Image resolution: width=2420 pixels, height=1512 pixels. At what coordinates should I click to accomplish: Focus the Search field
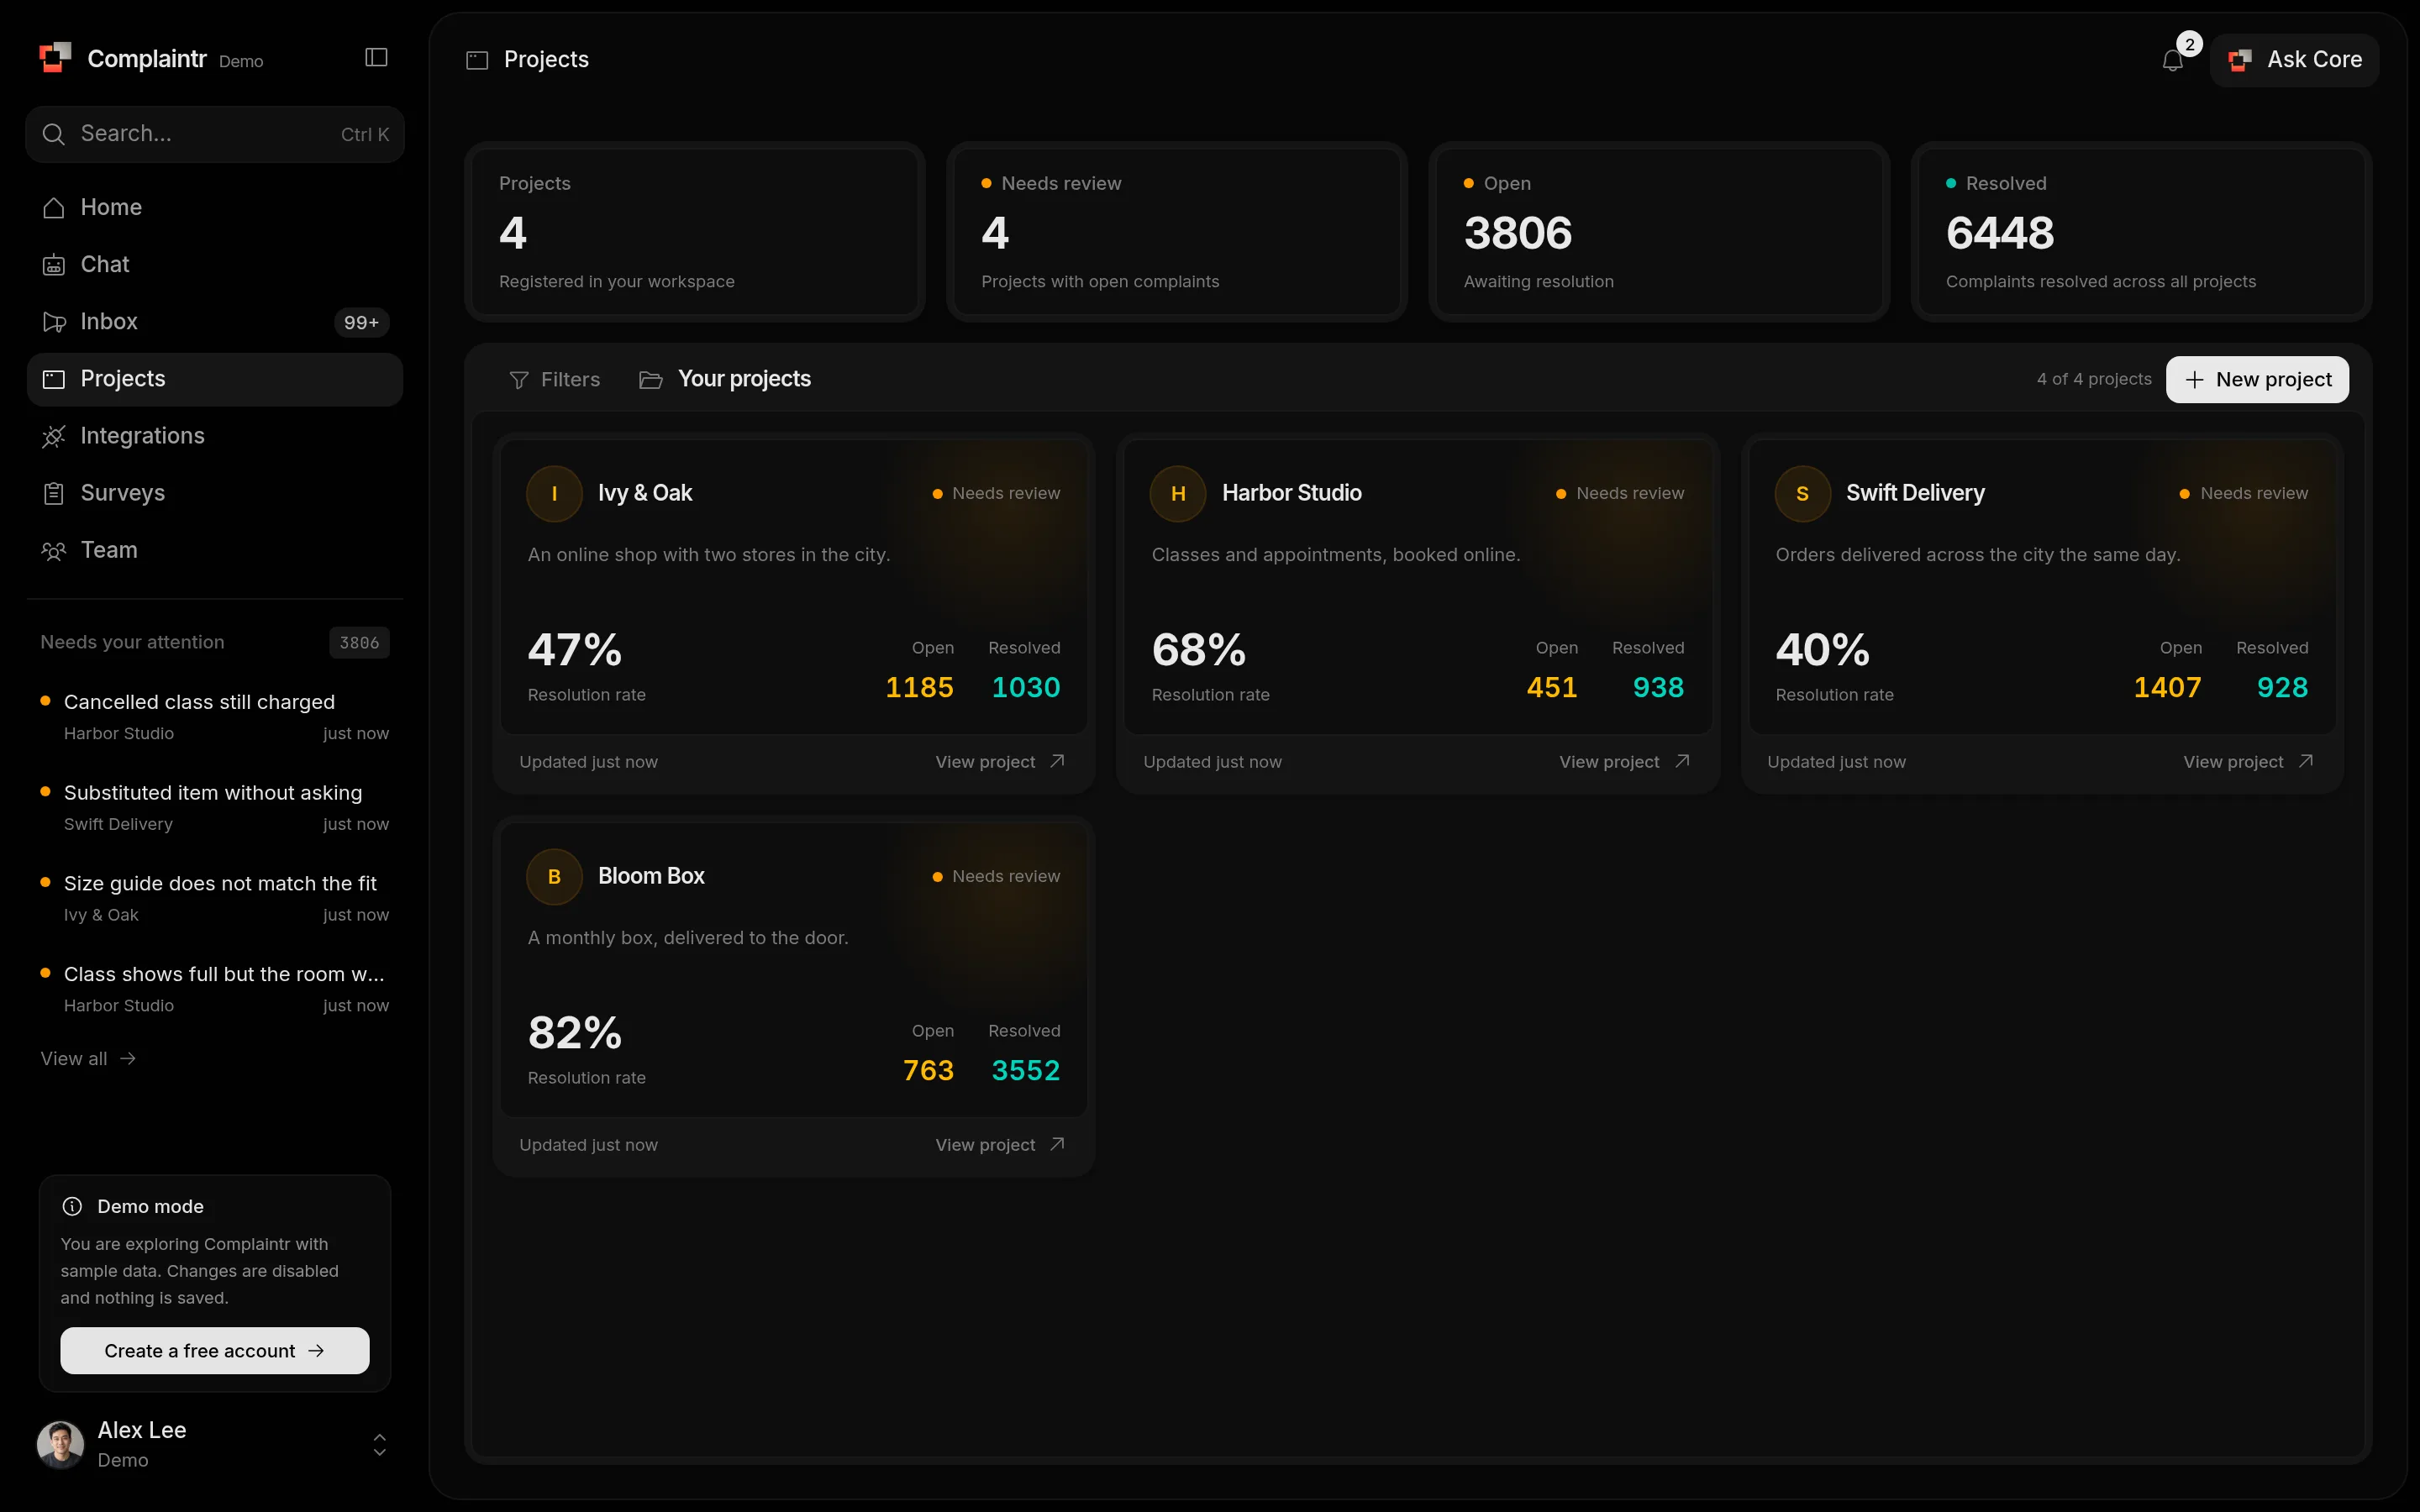[215, 134]
